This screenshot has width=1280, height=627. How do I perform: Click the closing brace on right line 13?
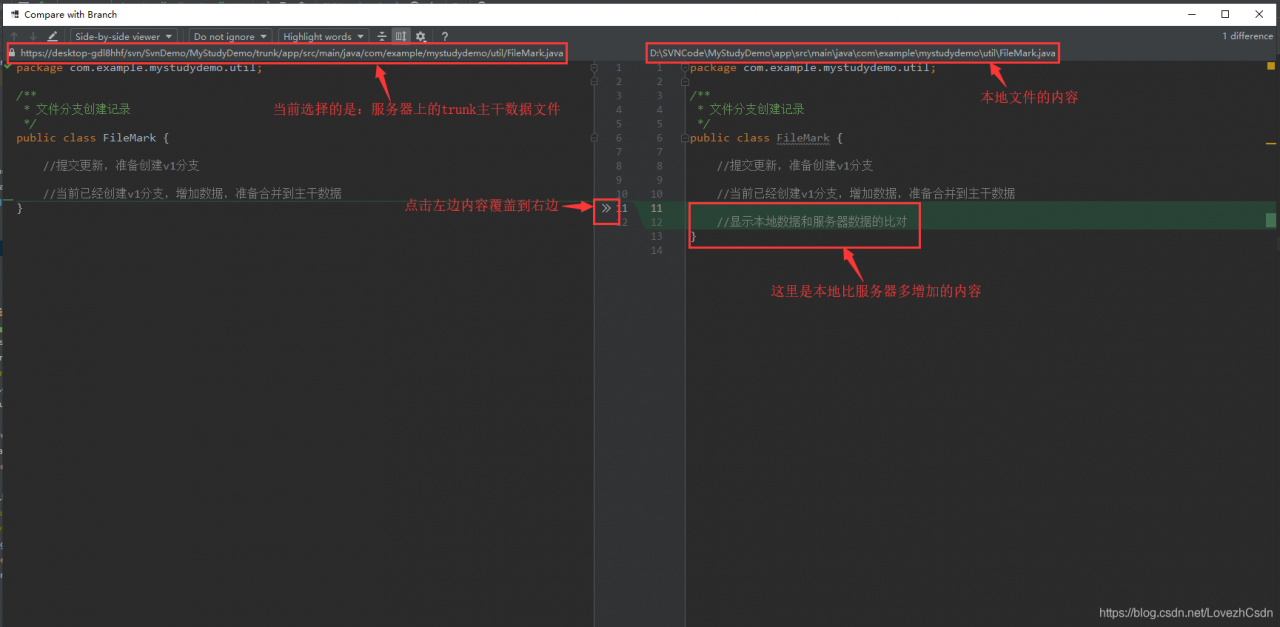693,236
